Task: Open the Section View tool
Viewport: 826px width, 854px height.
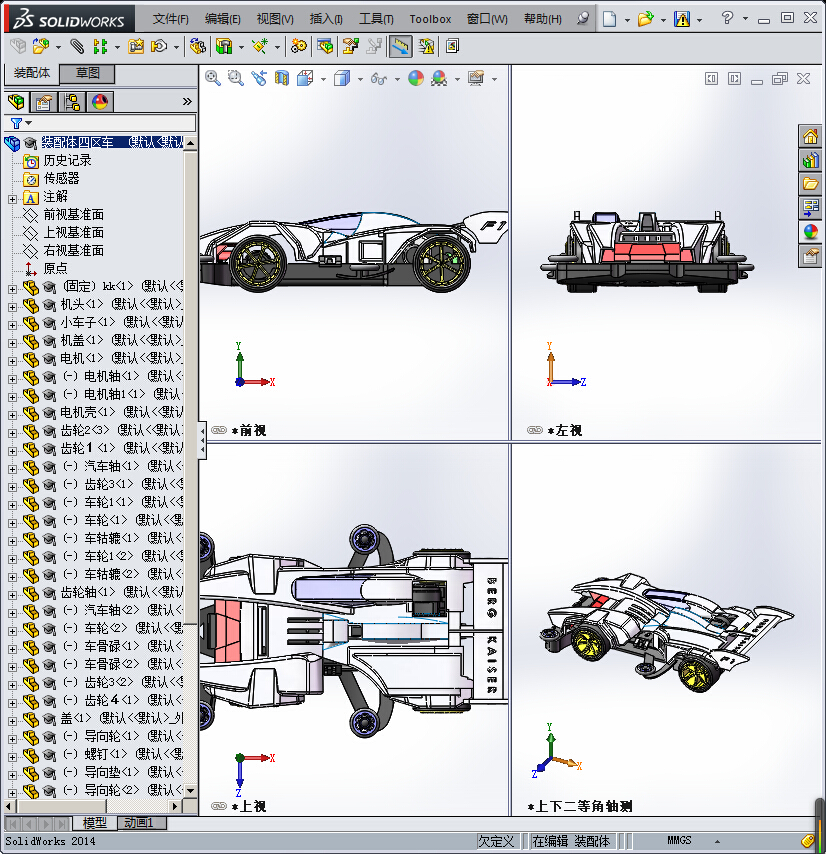Action: [x=282, y=78]
